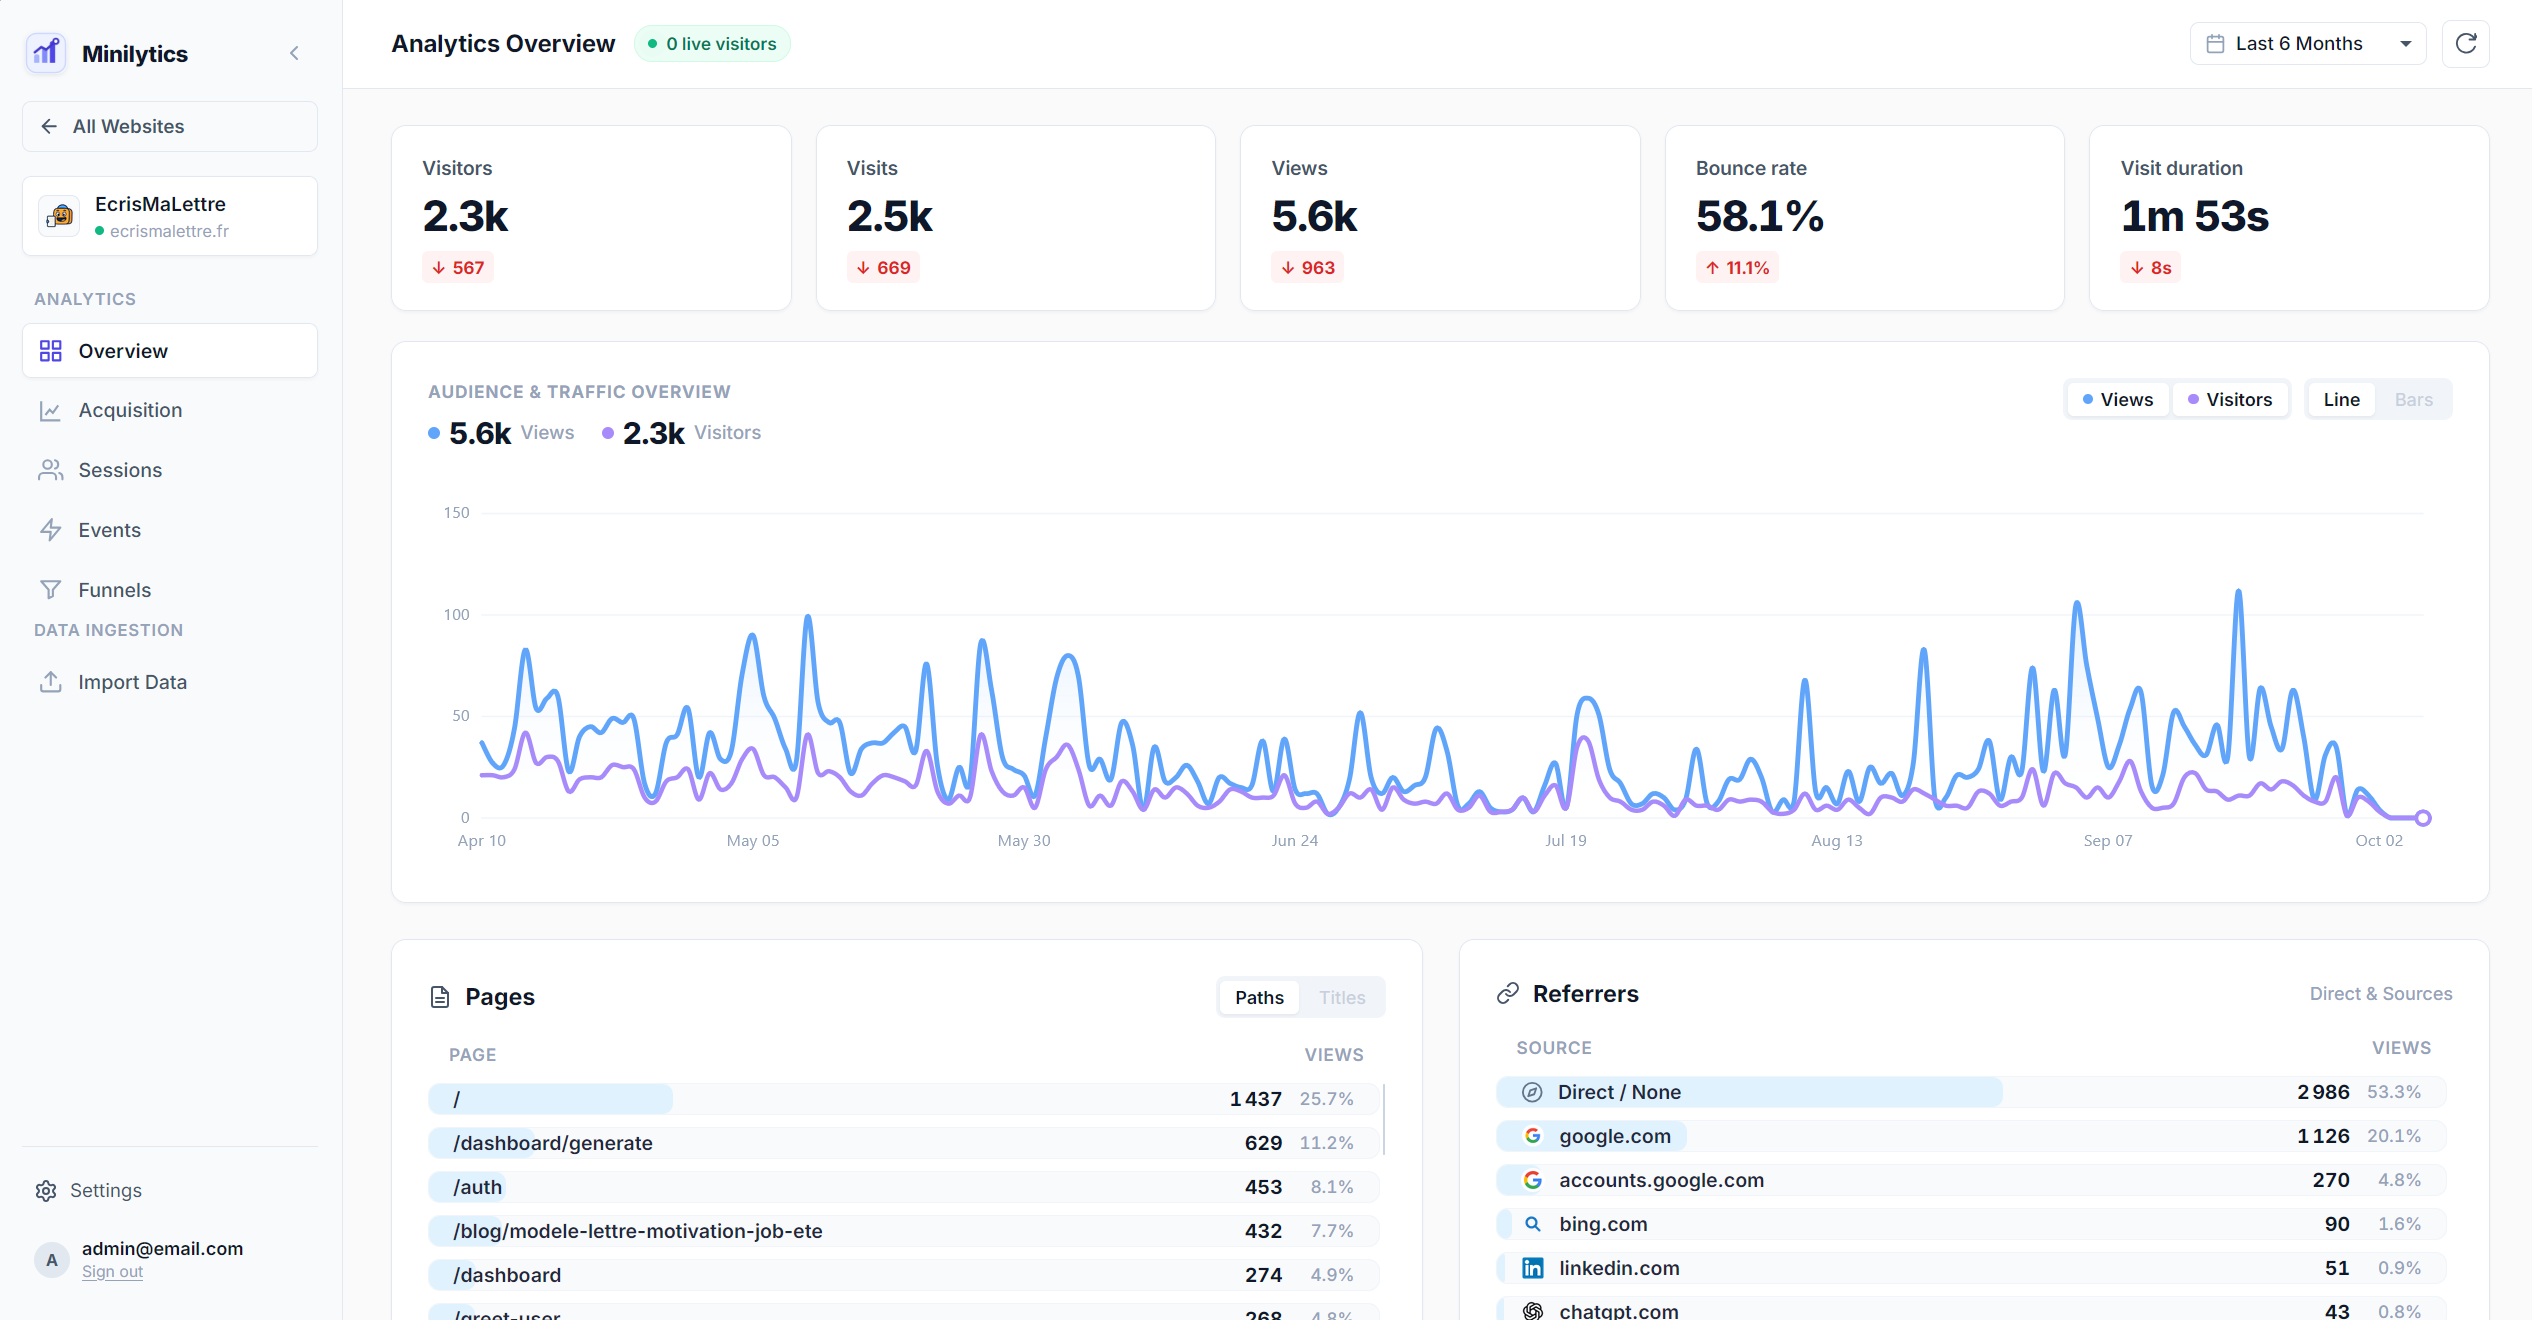Click the Minilytics logo icon
Screen dimensions: 2532x1320
(x=46, y=53)
